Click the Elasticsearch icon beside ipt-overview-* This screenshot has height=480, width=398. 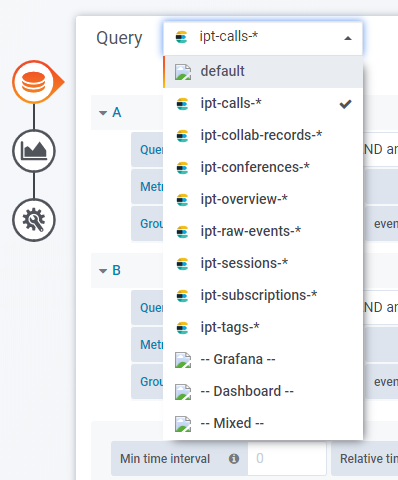pos(182,200)
